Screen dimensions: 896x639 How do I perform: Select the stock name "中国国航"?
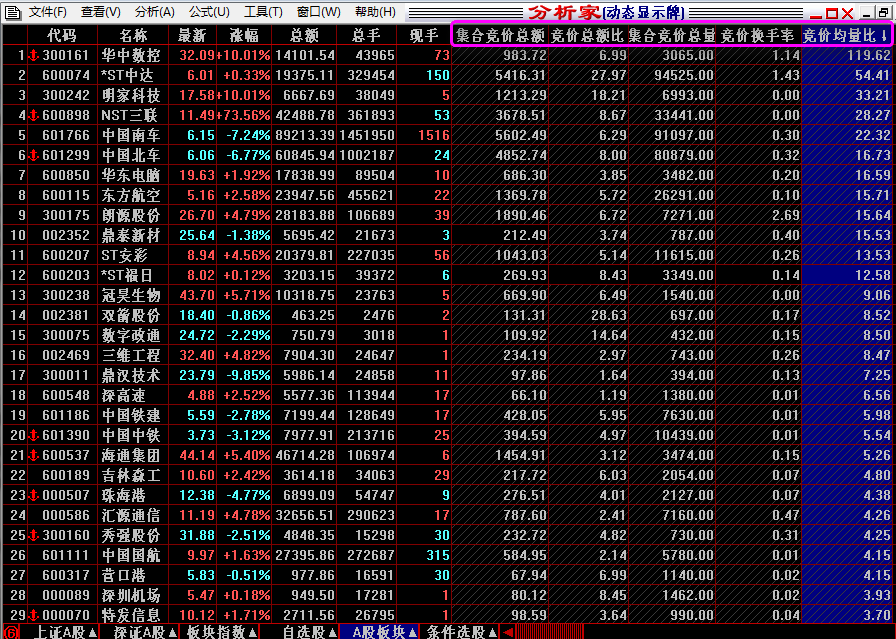tap(131, 556)
